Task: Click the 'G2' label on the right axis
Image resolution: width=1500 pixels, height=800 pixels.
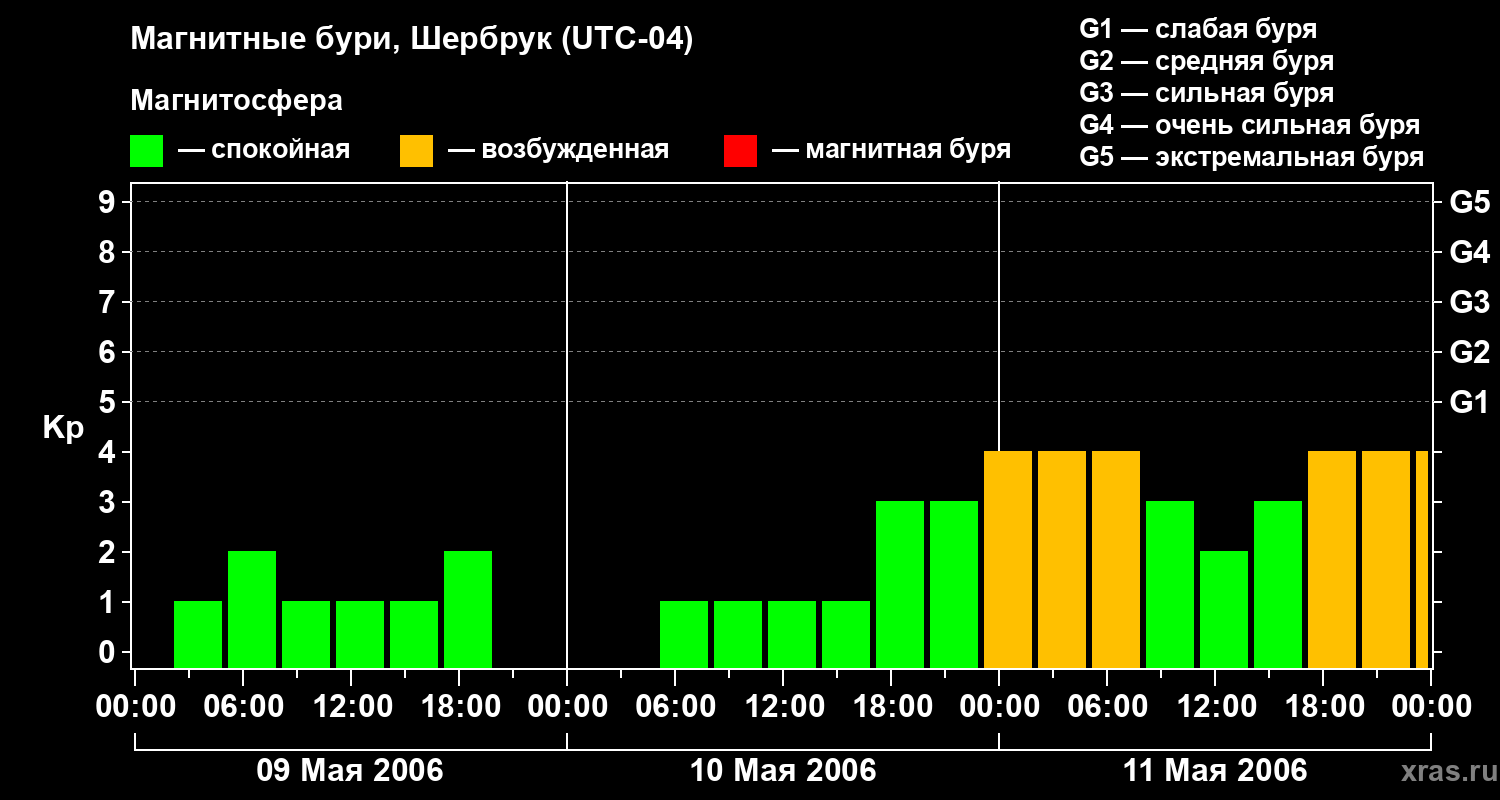Action: (1469, 352)
